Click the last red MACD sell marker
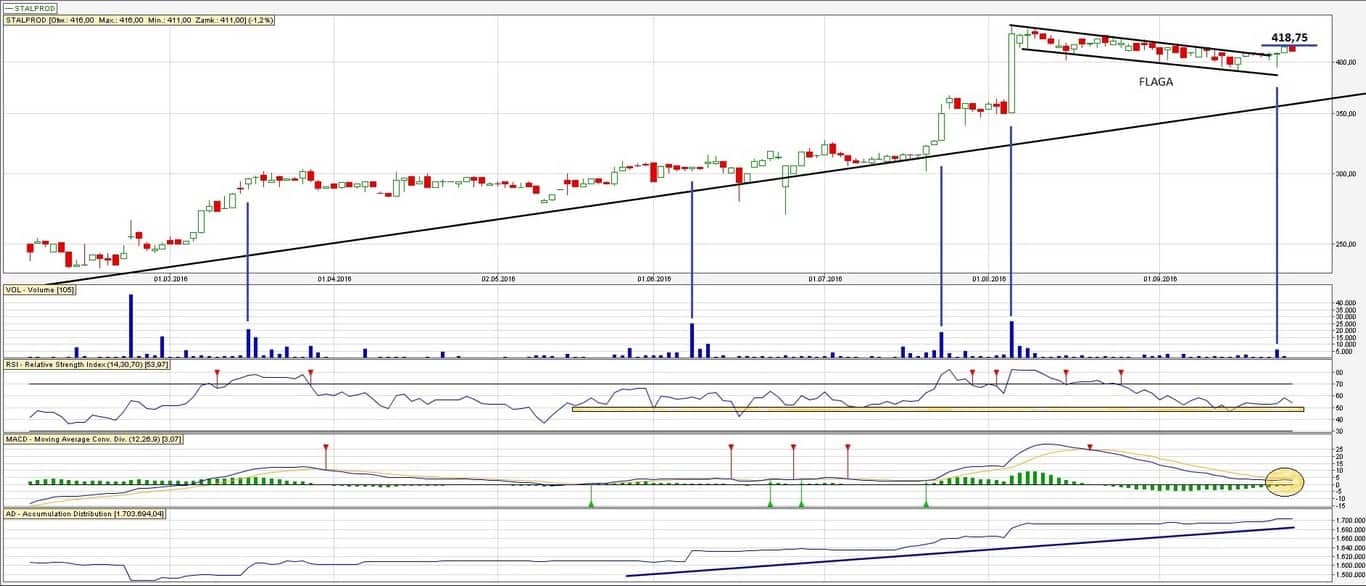Image resolution: width=1366 pixels, height=586 pixels. pos(1090,447)
